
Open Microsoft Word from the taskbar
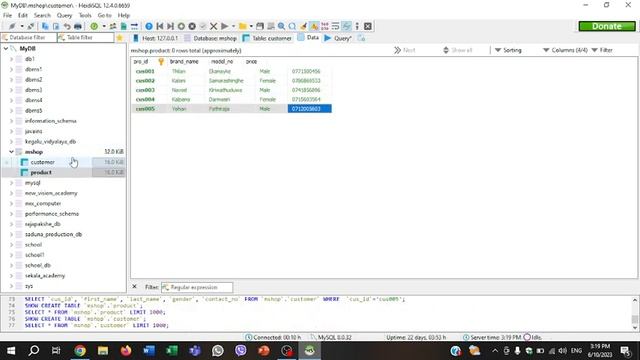pyautogui.click(x=149, y=351)
